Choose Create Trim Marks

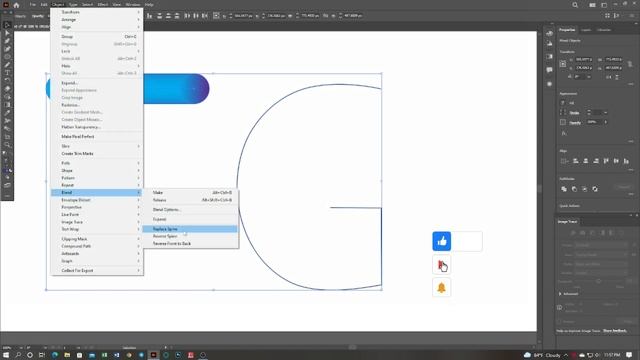97,153
